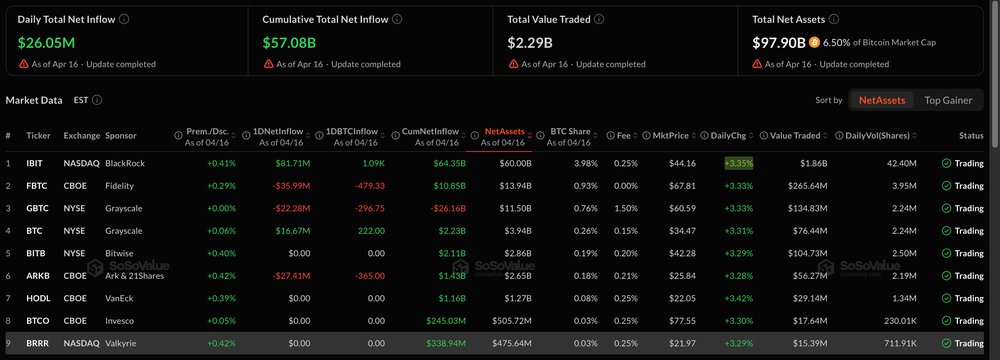Click the Valkyrie sponsor name

pyautogui.click(x=121, y=343)
